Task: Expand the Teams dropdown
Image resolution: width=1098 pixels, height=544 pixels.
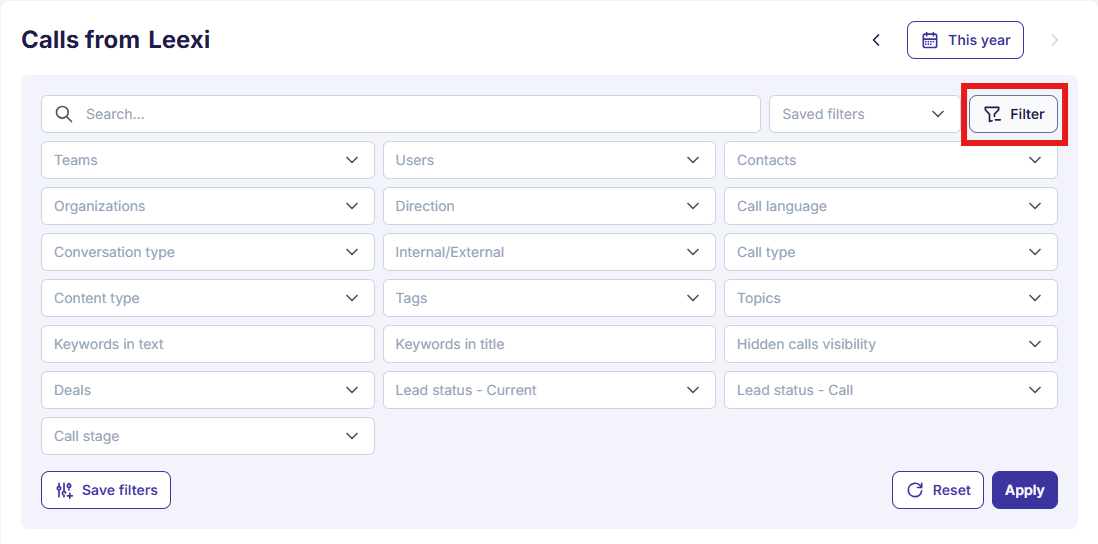Action: click(x=208, y=160)
